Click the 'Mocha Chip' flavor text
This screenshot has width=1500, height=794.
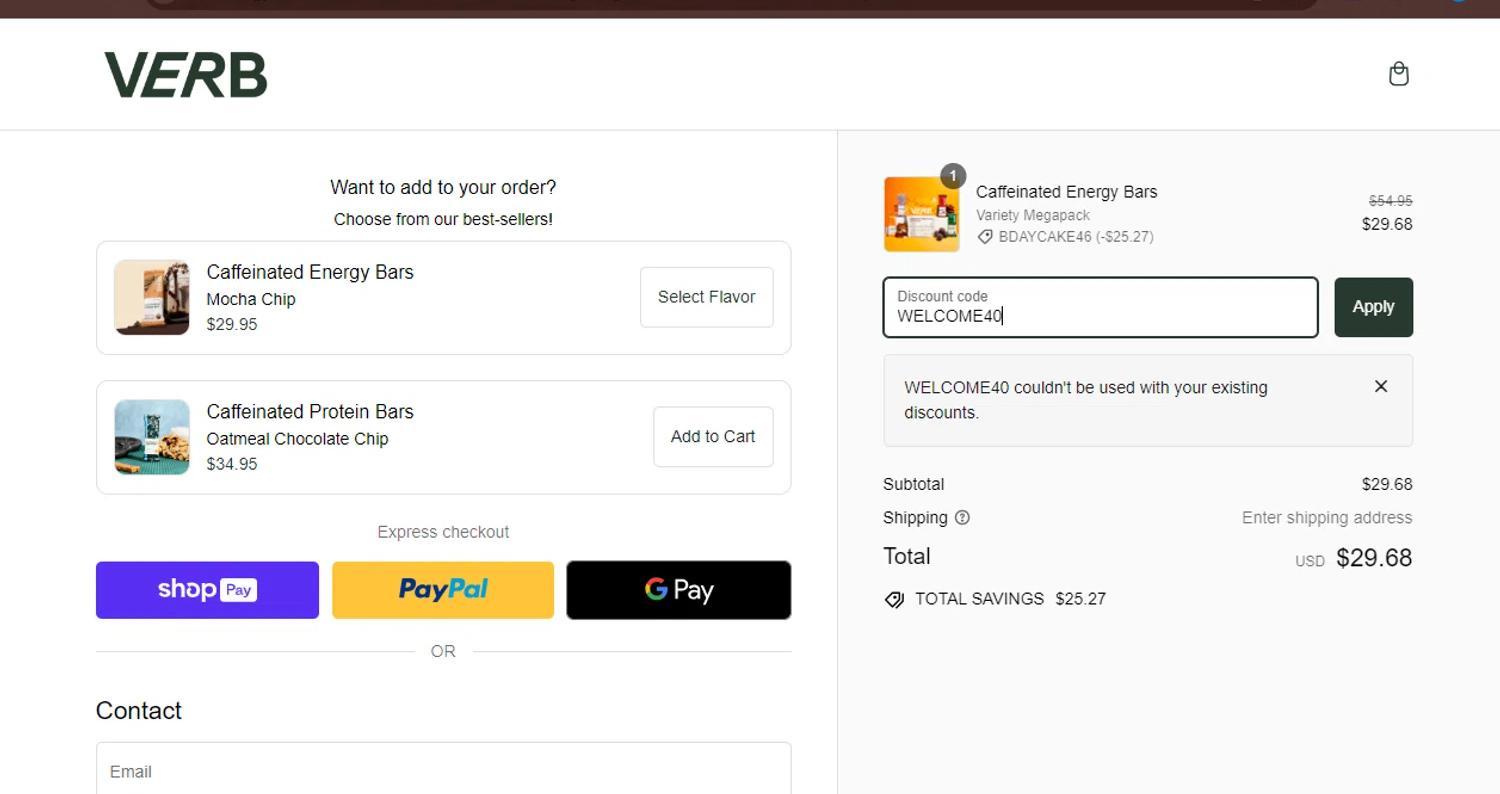pyautogui.click(x=251, y=299)
